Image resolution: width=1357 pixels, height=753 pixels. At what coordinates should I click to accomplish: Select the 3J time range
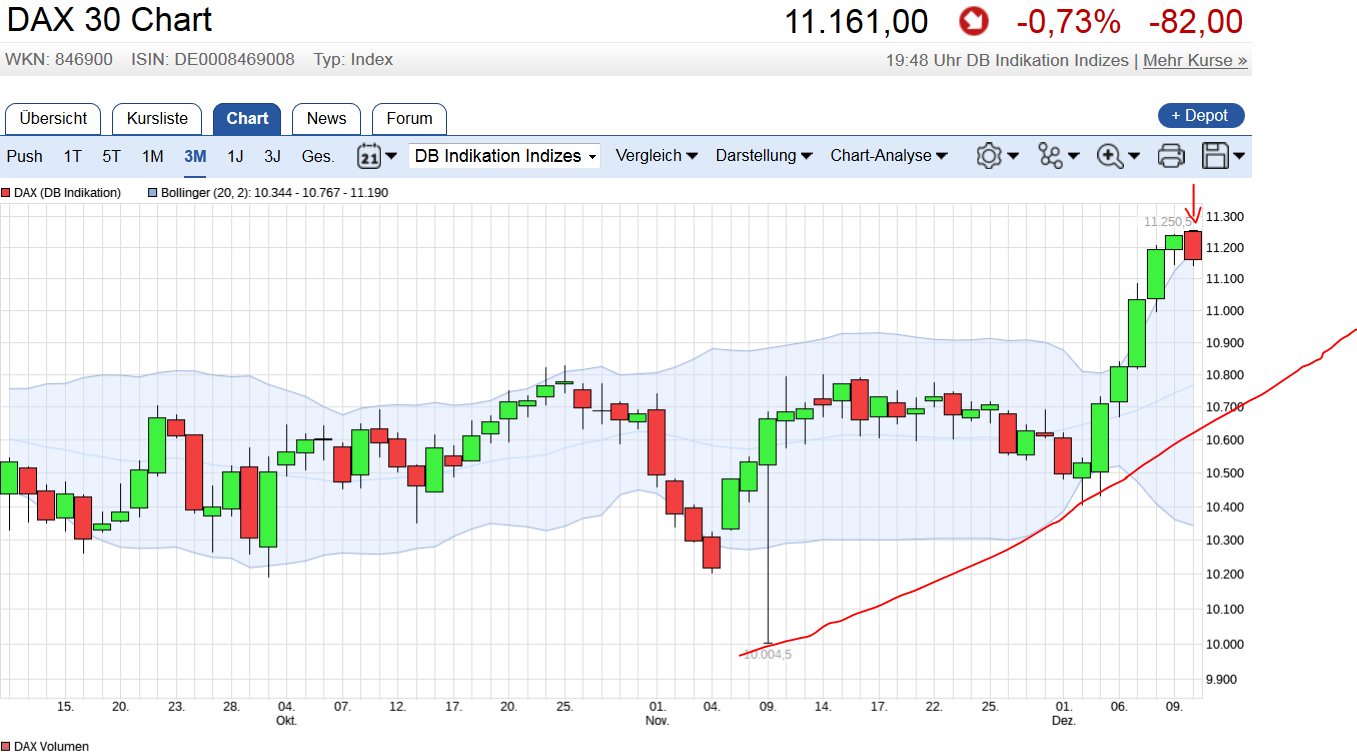pos(273,156)
